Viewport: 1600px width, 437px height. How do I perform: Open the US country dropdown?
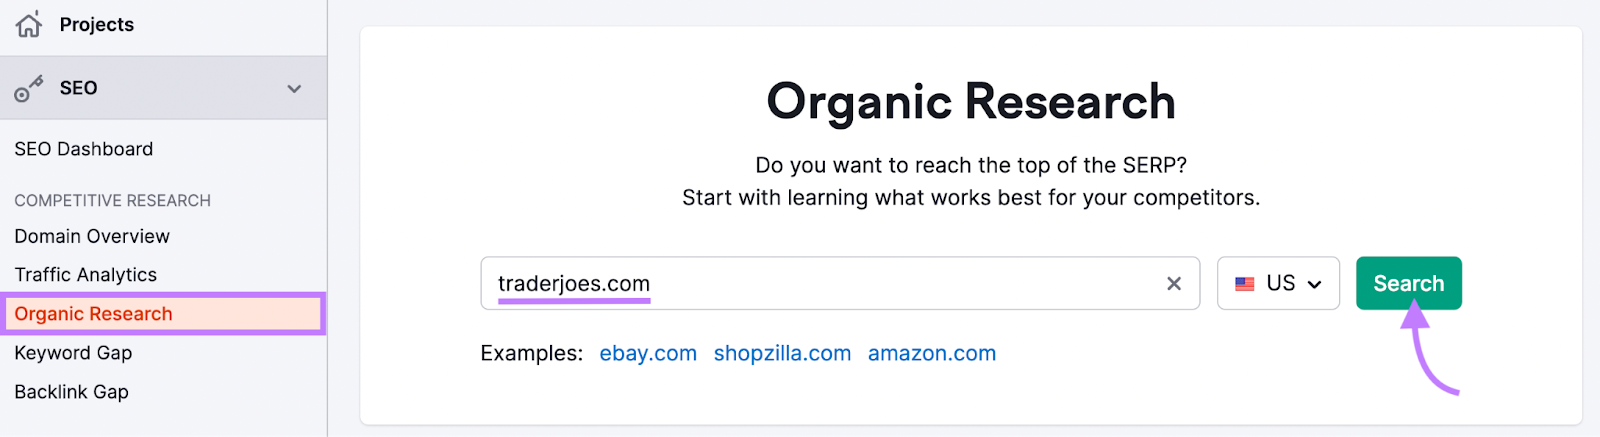[1278, 283]
